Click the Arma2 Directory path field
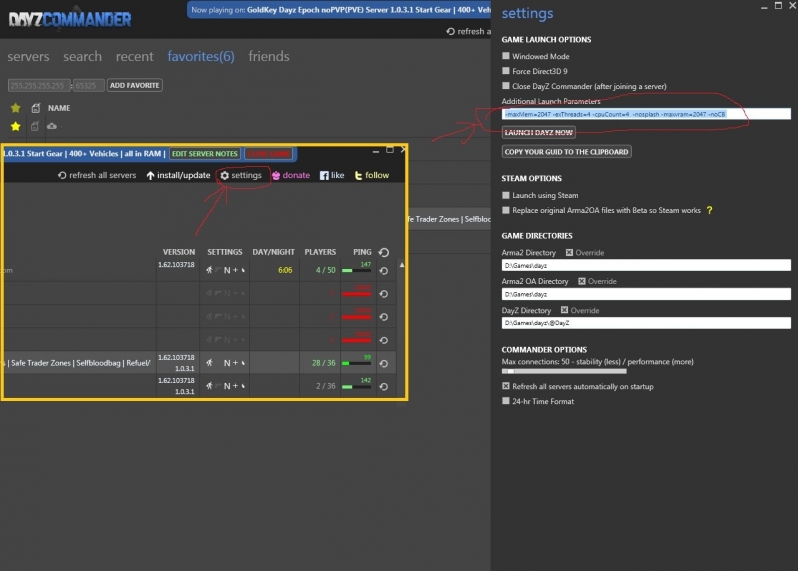Image resolution: width=798 pixels, height=571 pixels. (x=646, y=265)
